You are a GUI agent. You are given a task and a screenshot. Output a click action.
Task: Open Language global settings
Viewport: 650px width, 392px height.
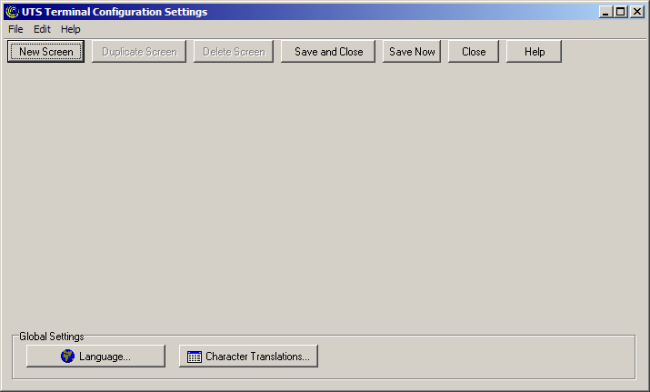pyautogui.click(x=96, y=356)
